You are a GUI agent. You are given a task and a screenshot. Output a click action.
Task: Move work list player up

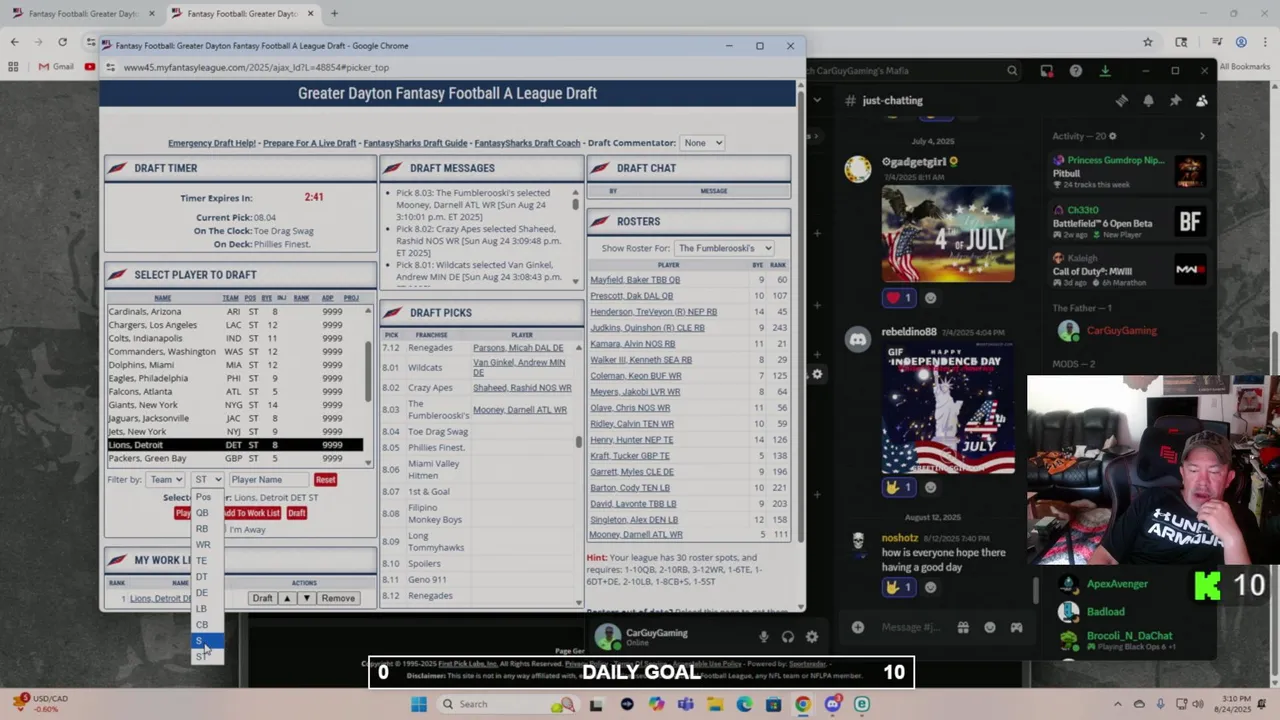pyautogui.click(x=287, y=598)
